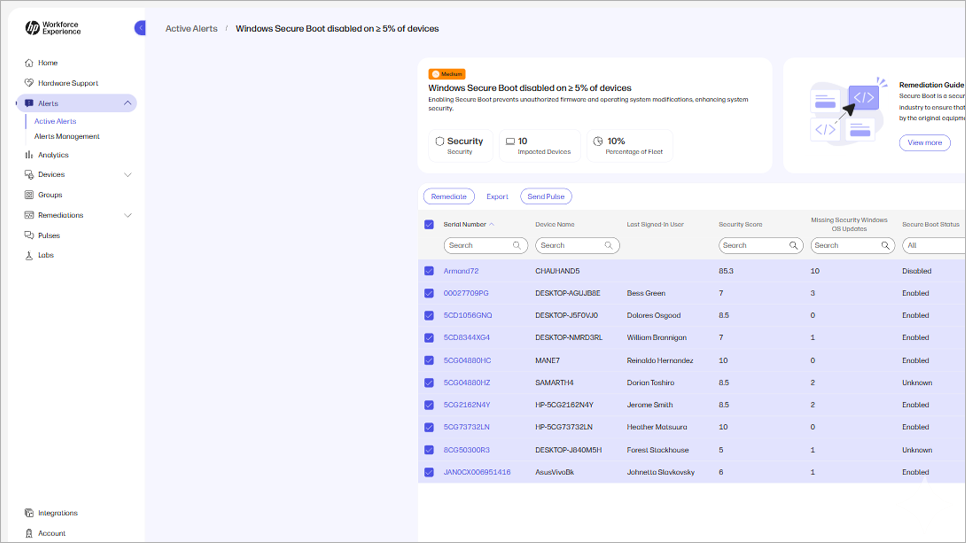Screen dimensions: 966x543
Task: Click the Alerts icon in the sidebar
Action: pos(29,104)
